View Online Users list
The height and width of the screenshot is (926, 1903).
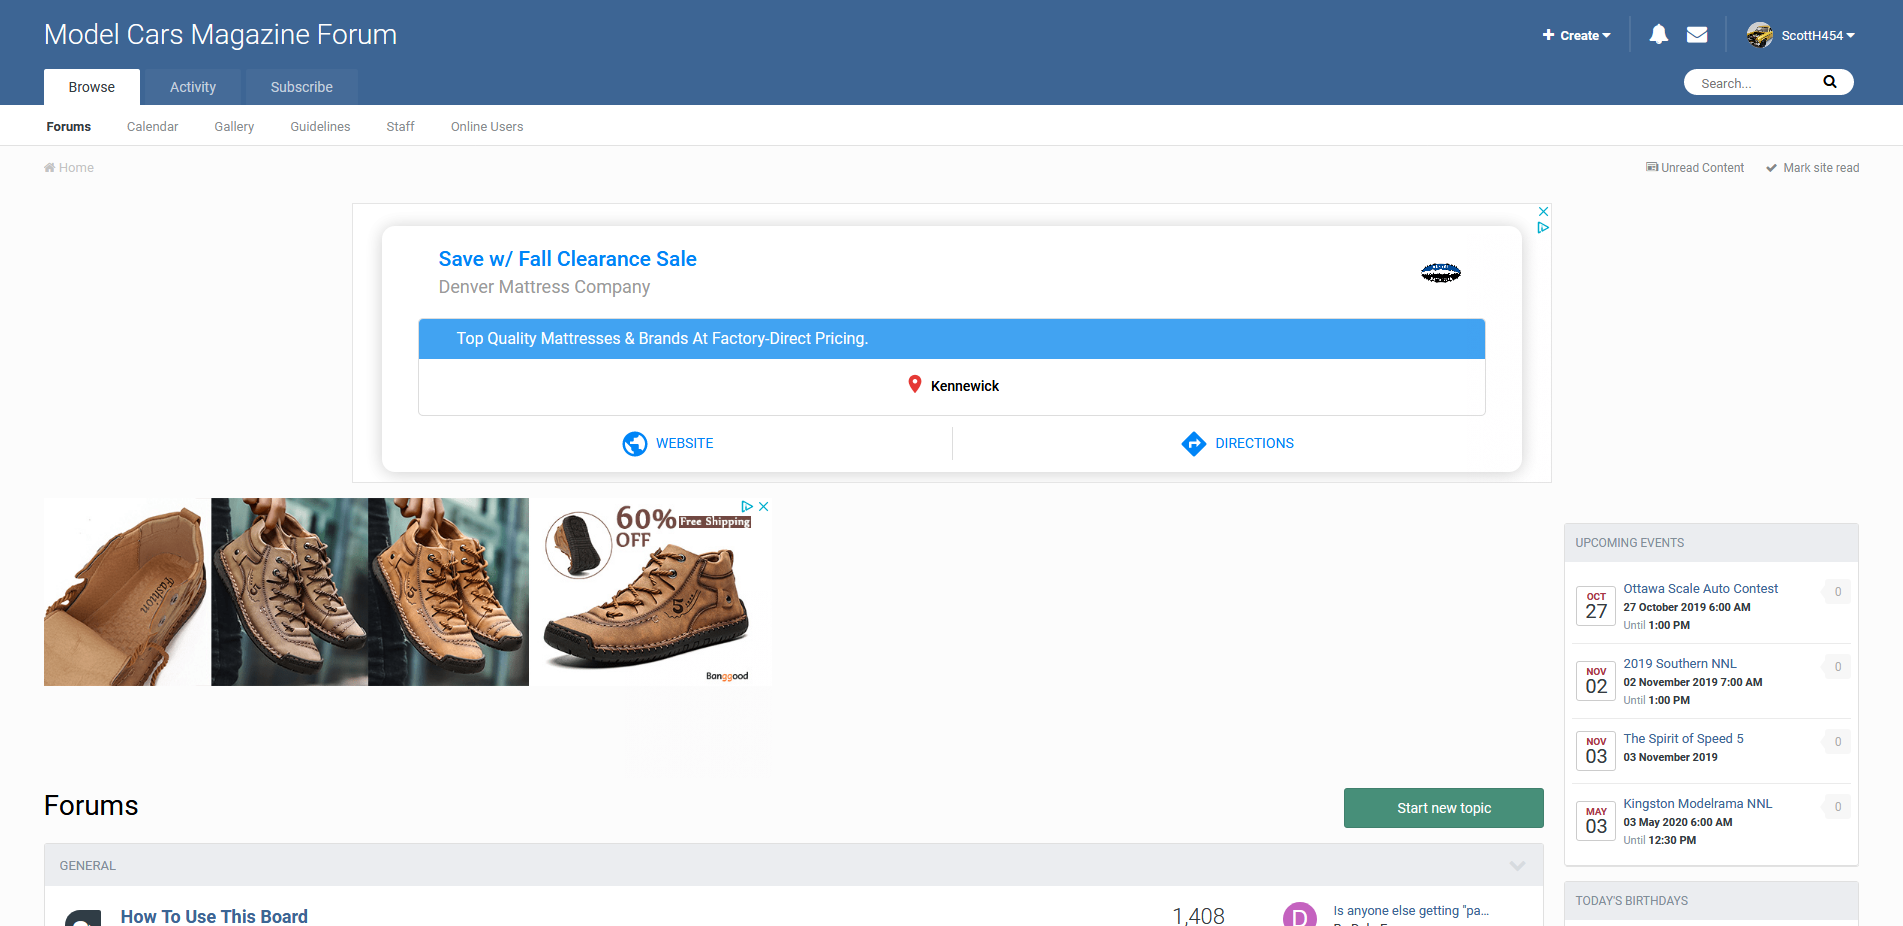click(x=487, y=127)
